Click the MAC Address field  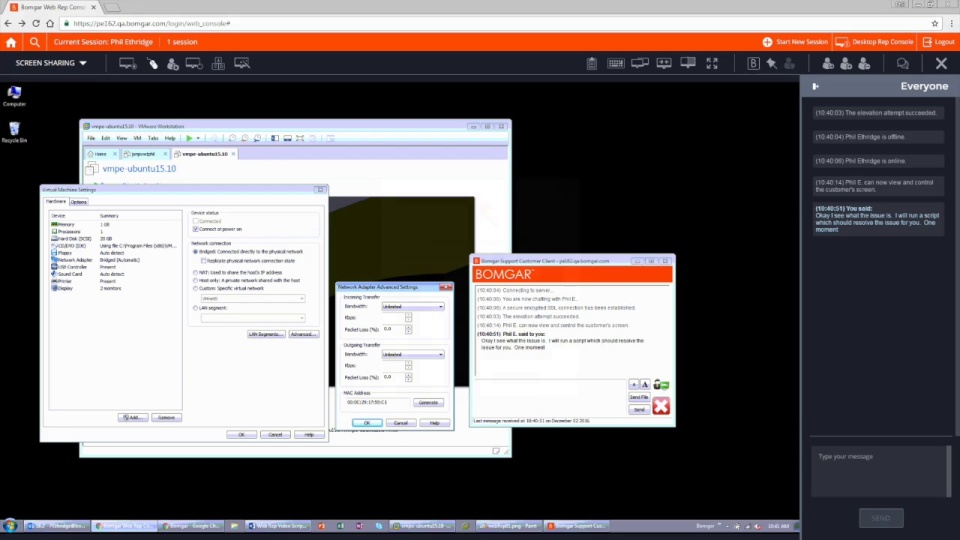pos(377,402)
